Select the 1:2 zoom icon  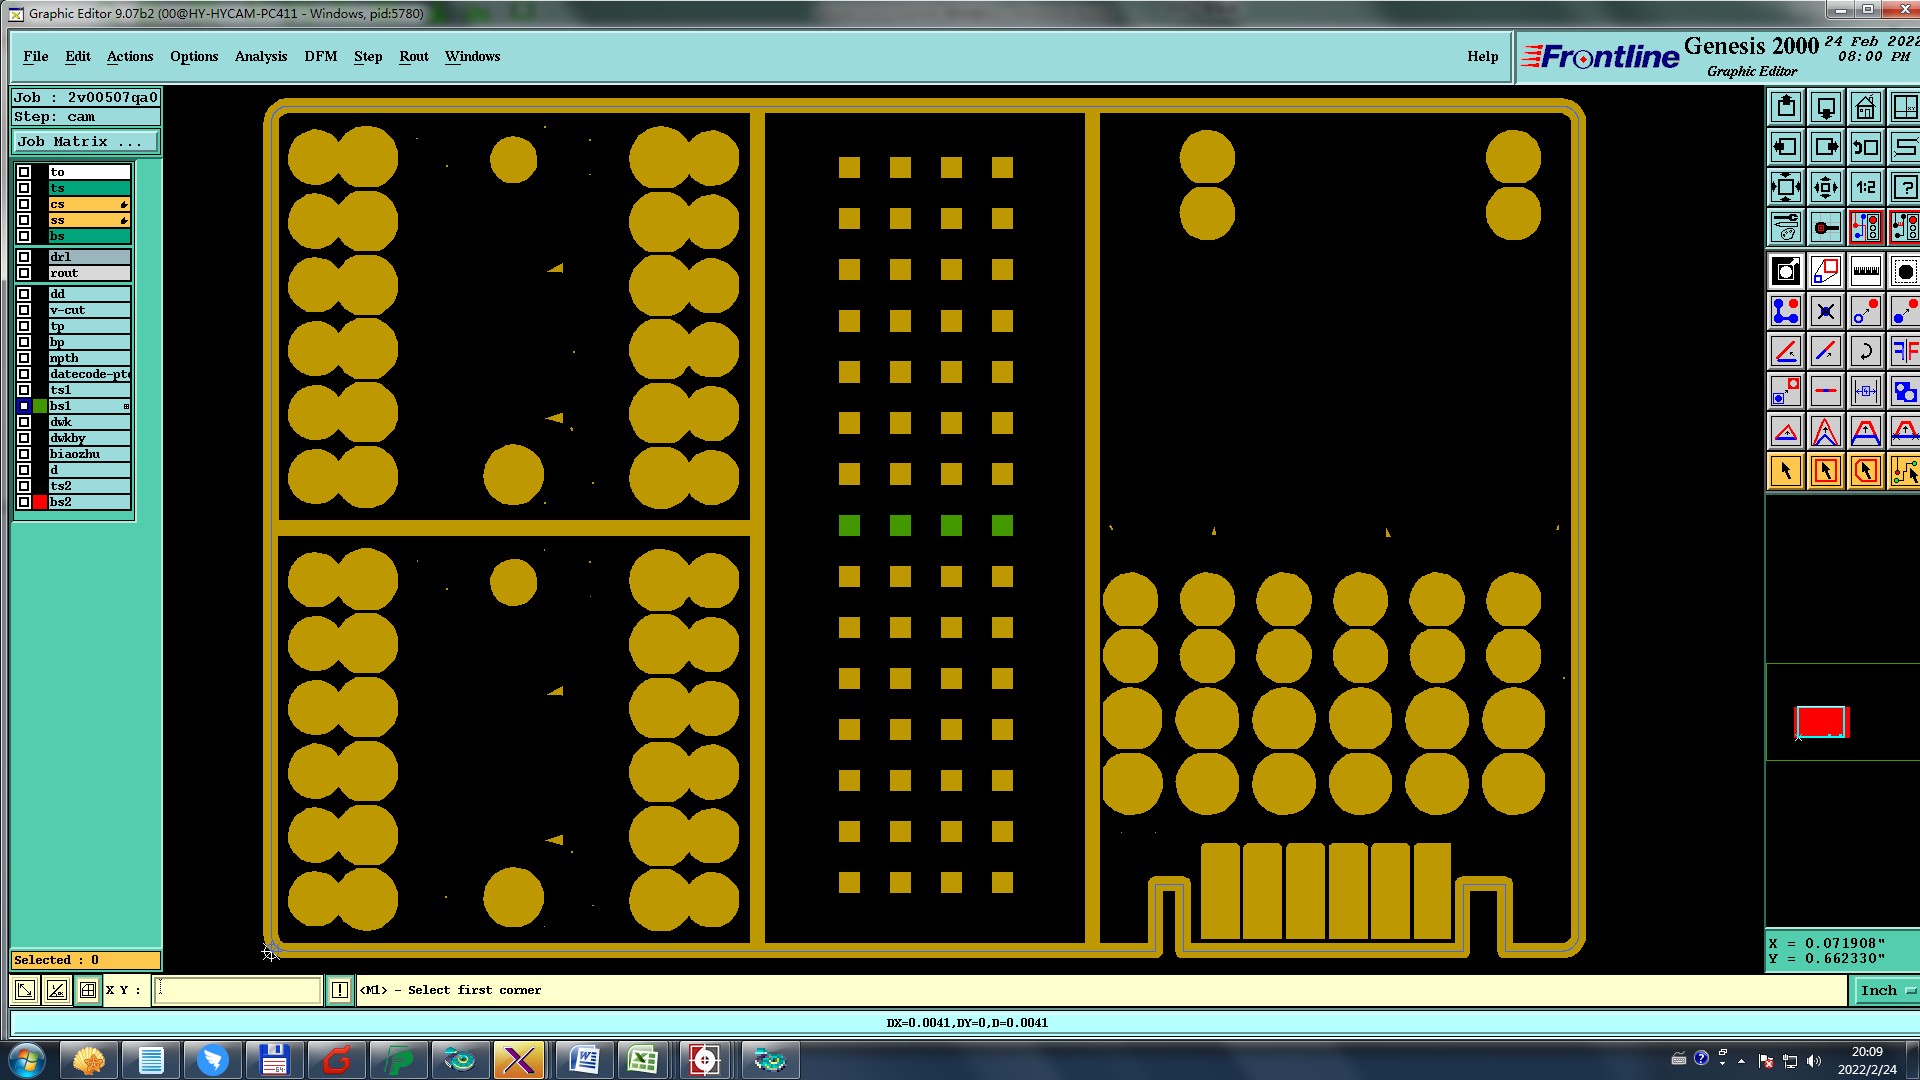(1865, 187)
